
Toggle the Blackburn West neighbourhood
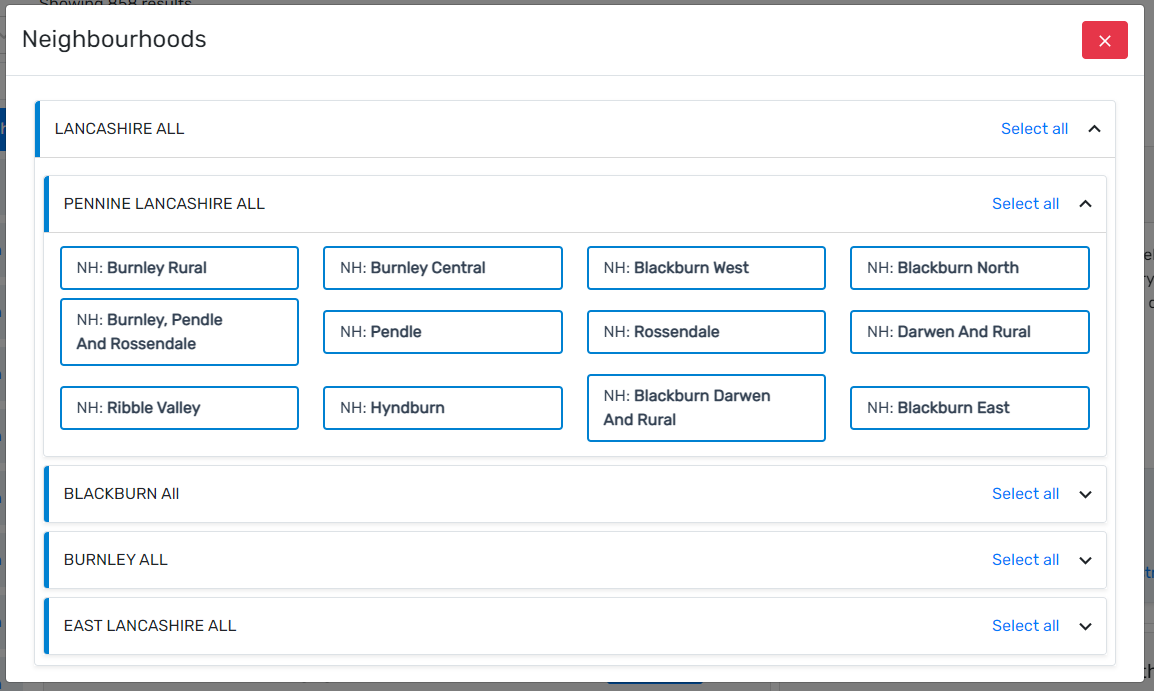(706, 268)
